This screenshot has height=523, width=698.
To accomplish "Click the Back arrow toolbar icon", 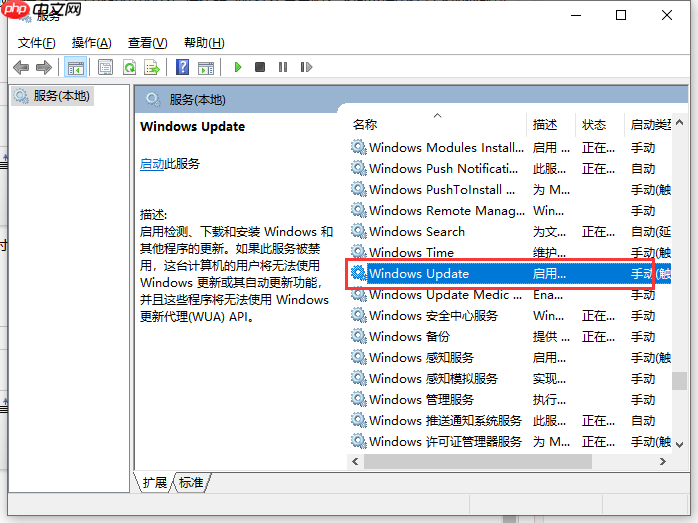I will [21, 68].
